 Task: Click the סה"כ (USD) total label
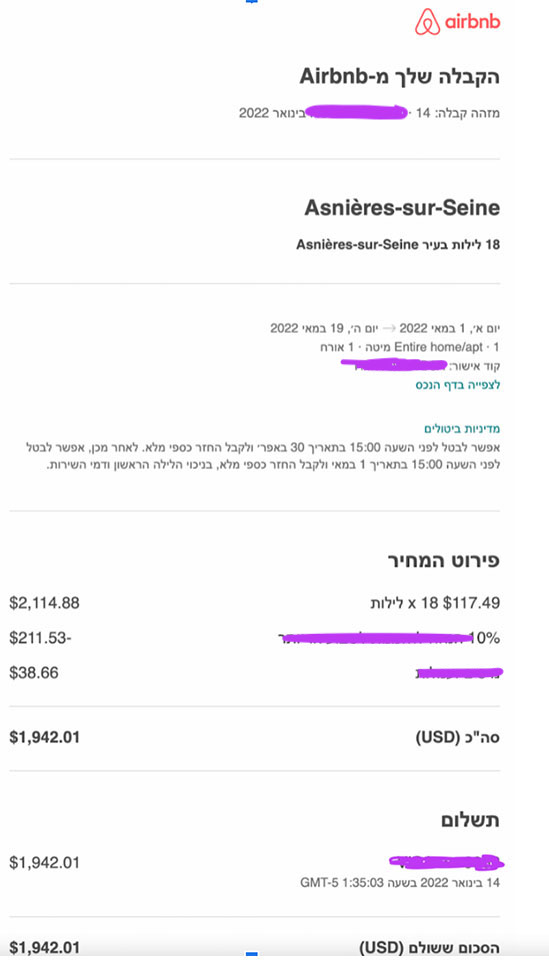click(x=458, y=737)
